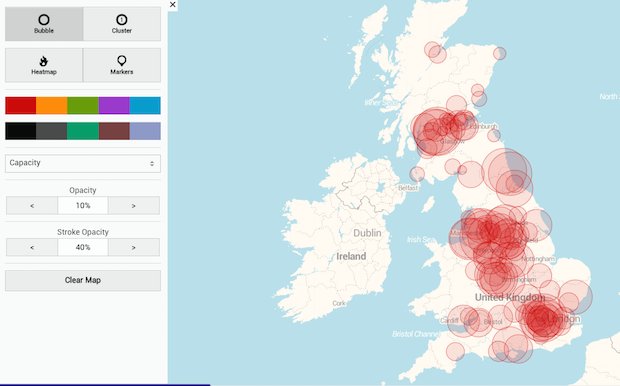Select the Bubble map mode
This screenshot has width=620, height=386.
[44, 24]
